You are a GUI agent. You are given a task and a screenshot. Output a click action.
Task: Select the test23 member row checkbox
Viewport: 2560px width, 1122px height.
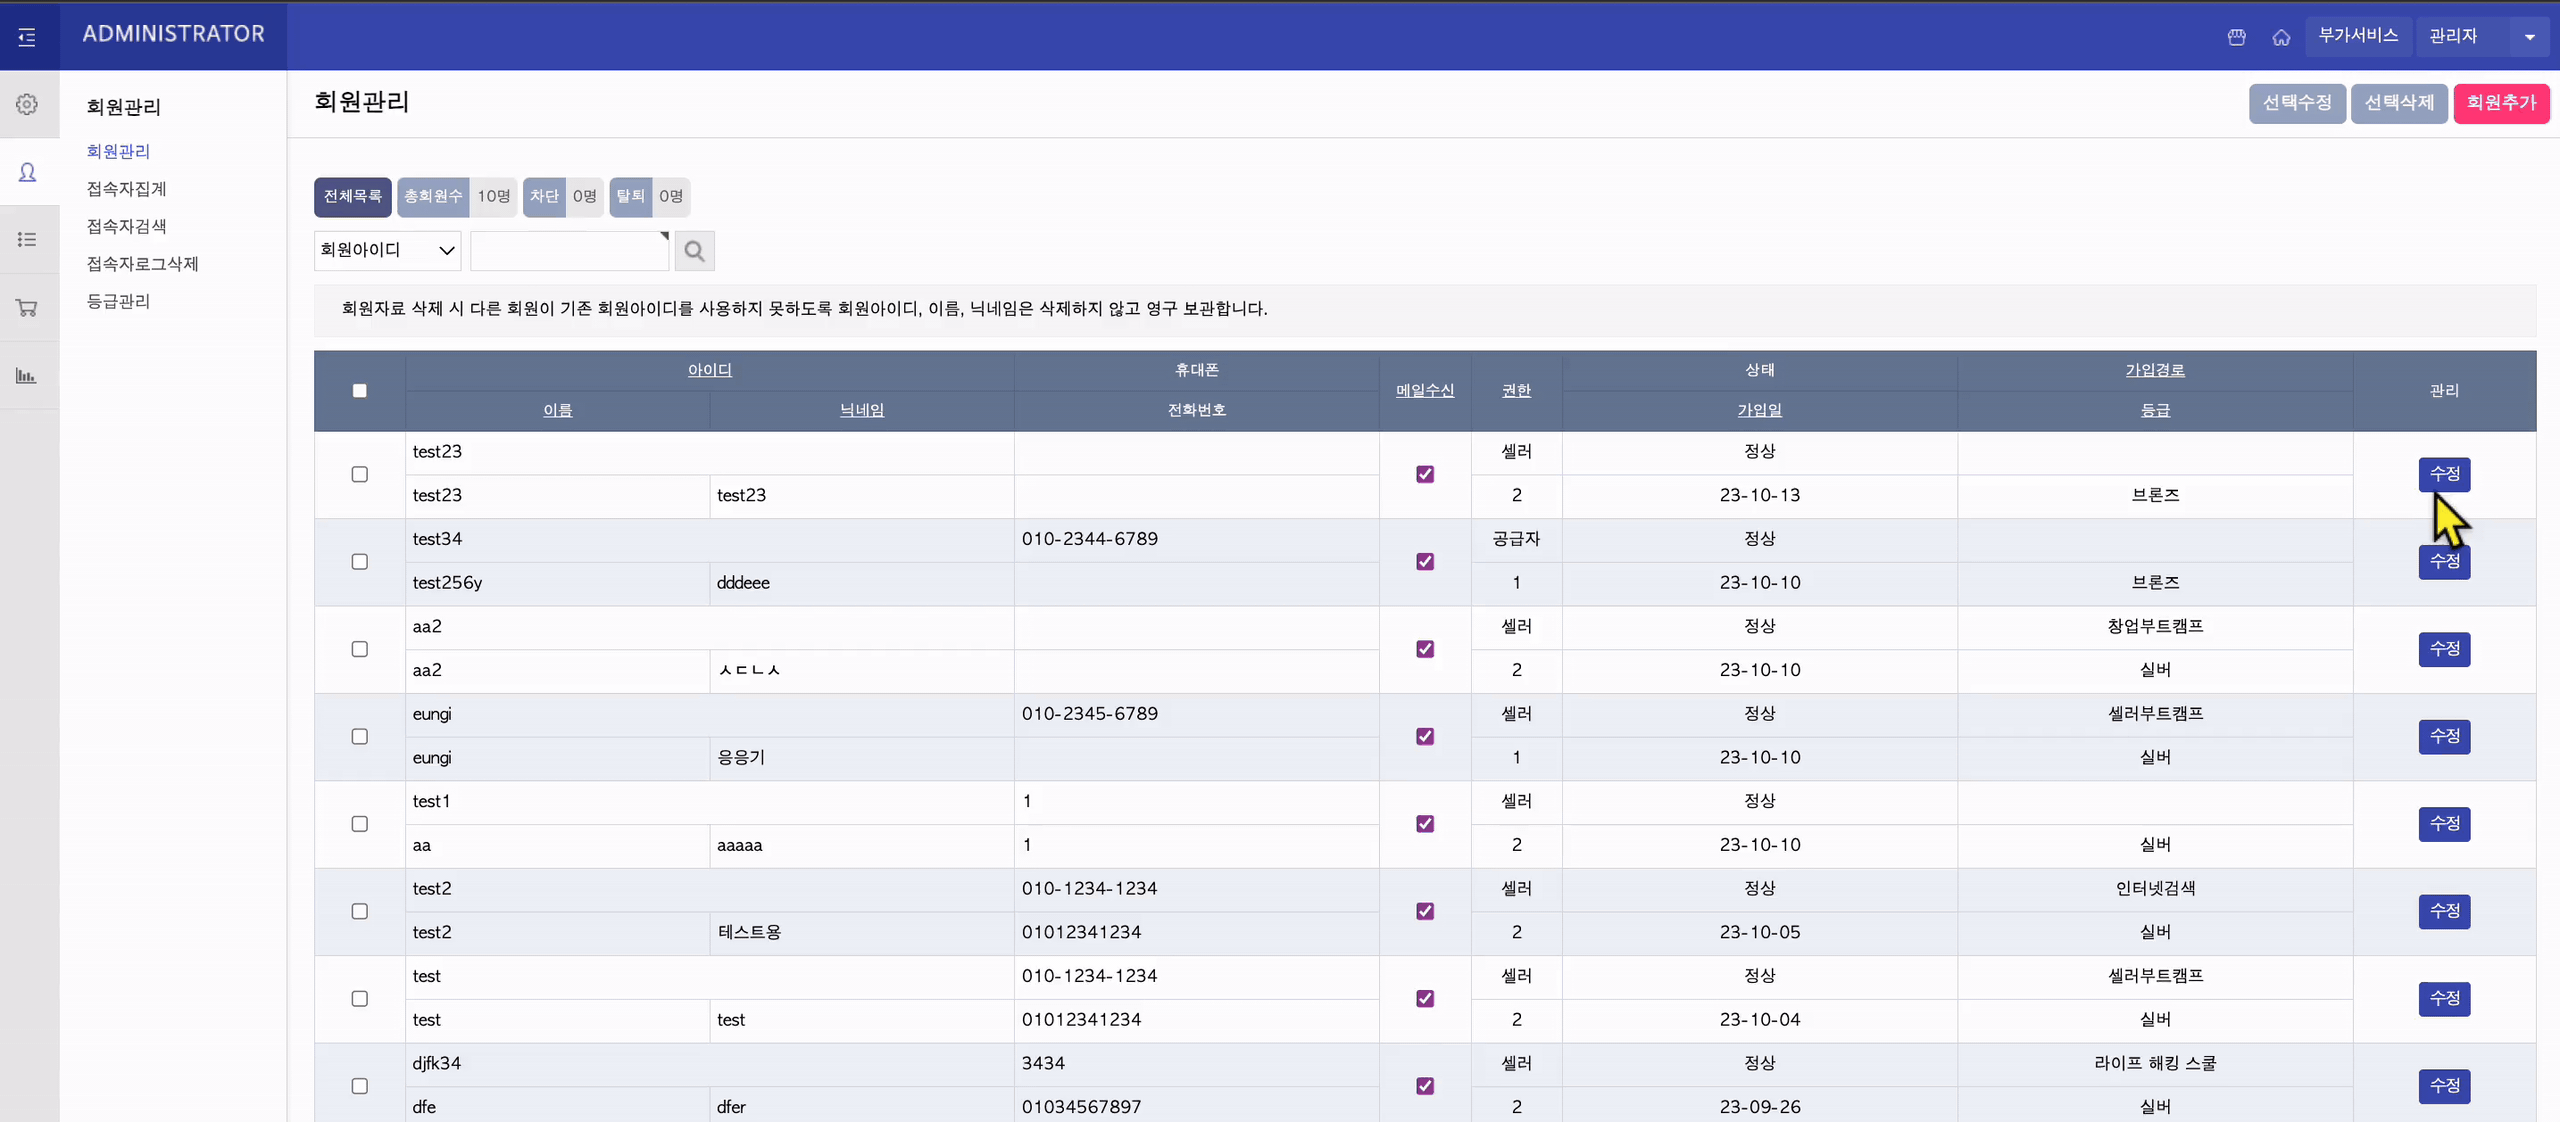click(x=359, y=474)
